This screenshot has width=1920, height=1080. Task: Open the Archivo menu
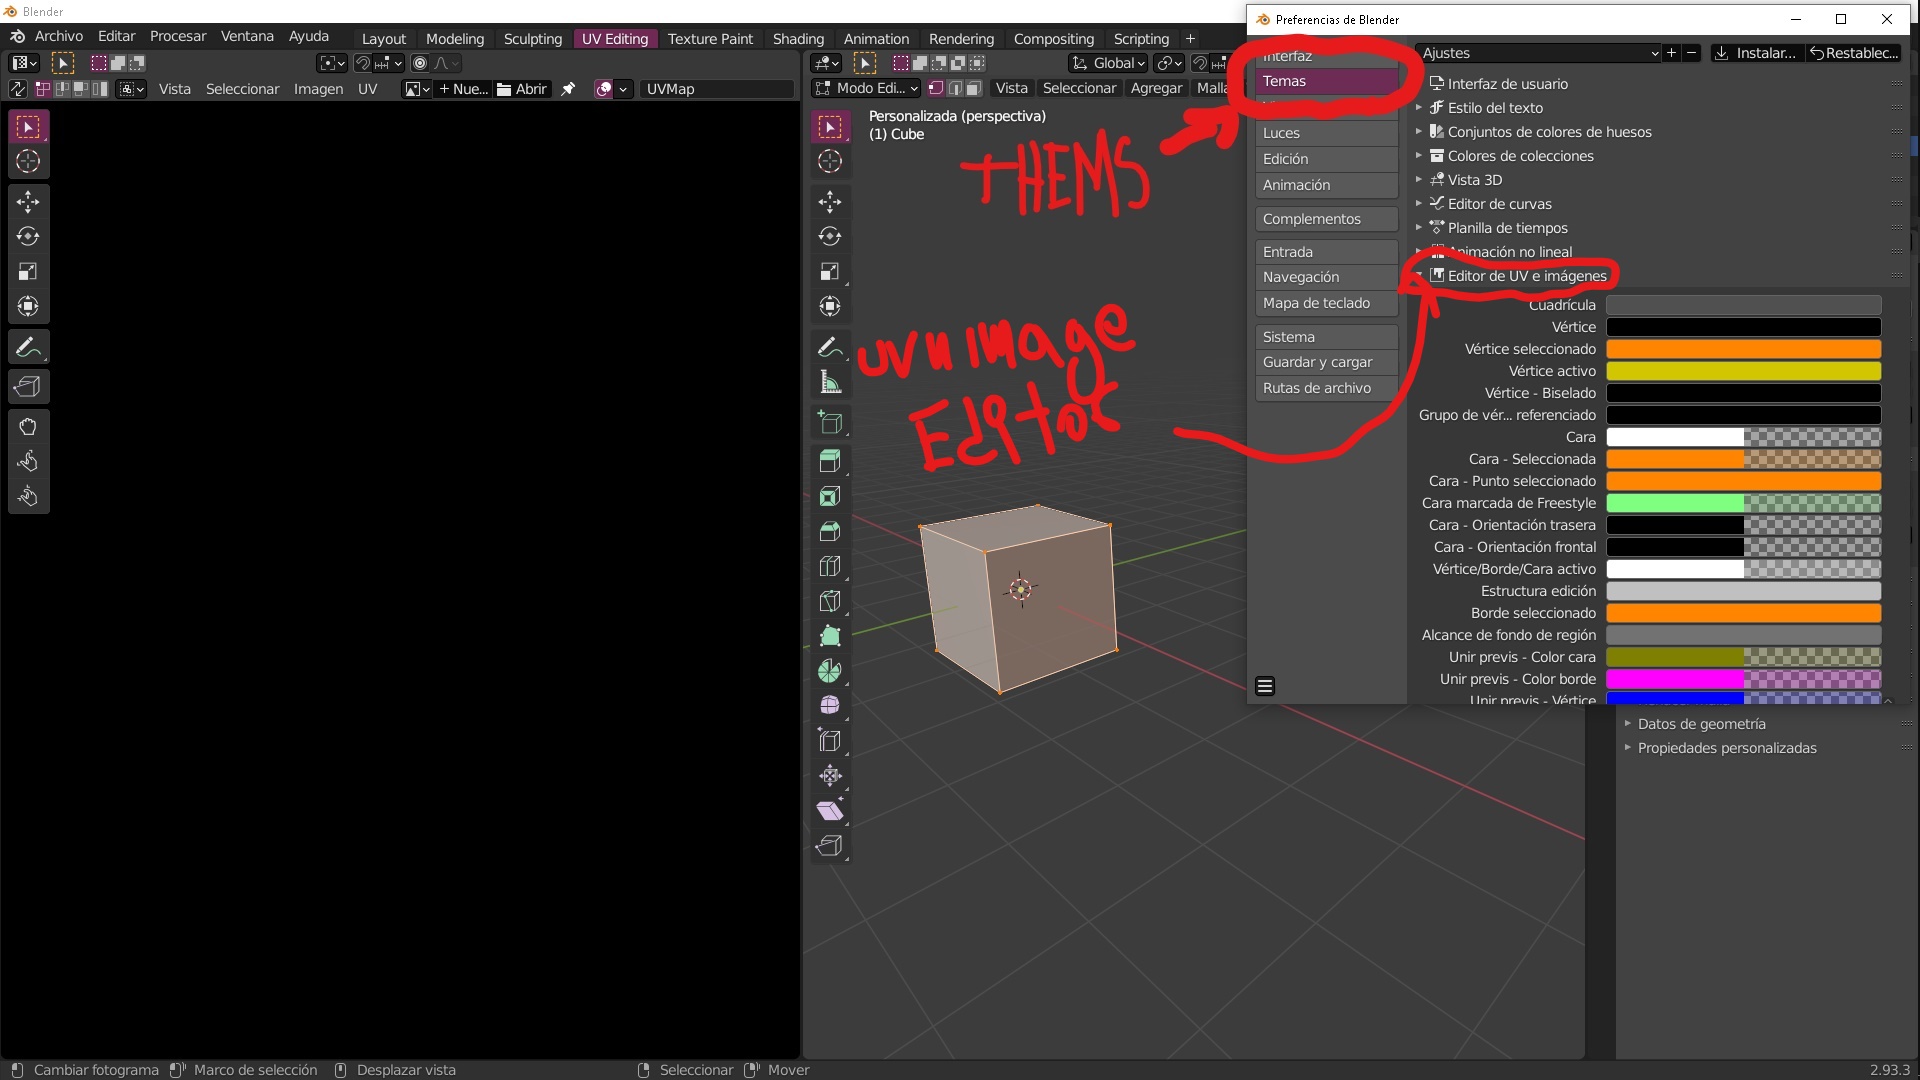click(x=58, y=36)
